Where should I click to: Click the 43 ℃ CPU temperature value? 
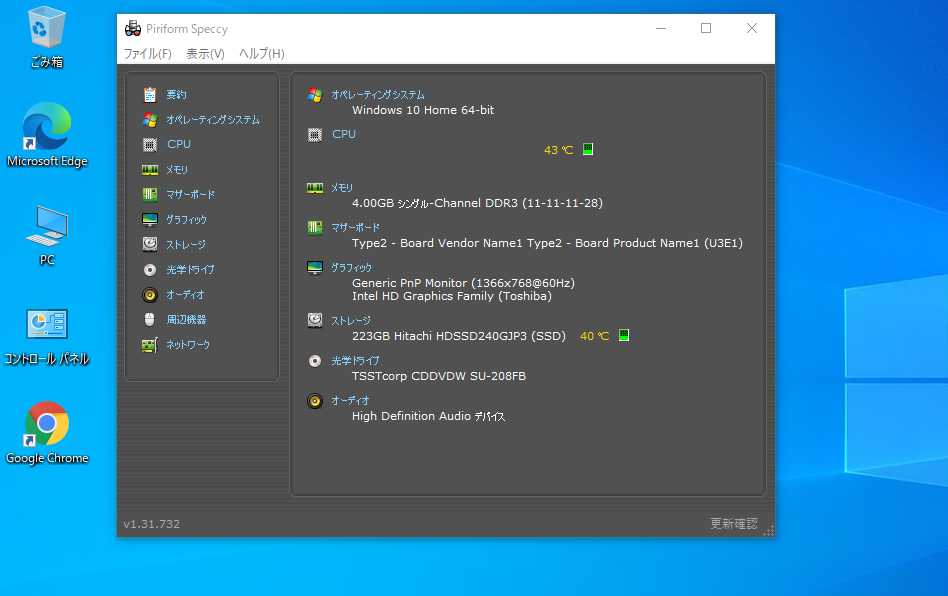click(558, 150)
